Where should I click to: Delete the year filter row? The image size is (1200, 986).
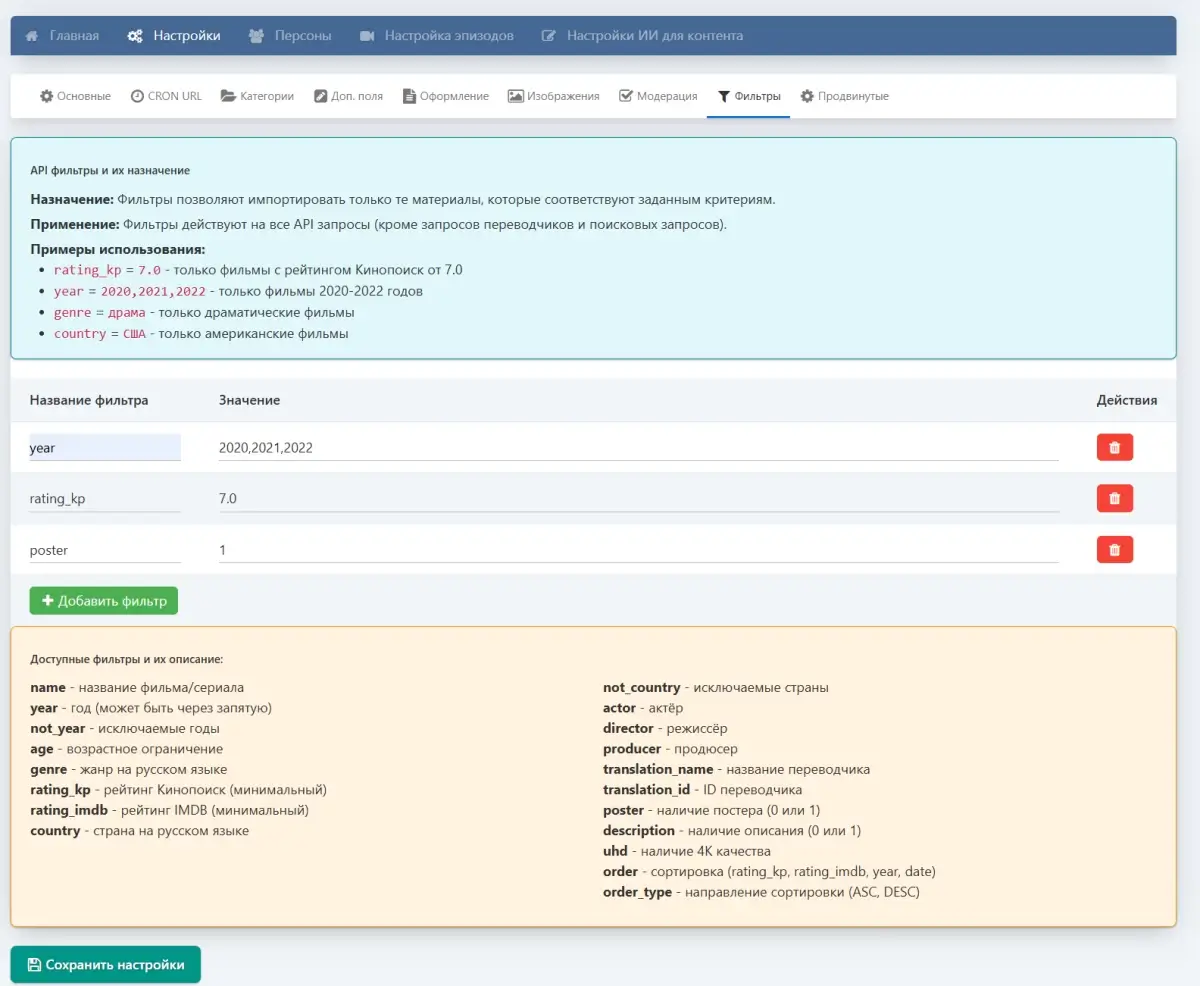coord(1114,447)
